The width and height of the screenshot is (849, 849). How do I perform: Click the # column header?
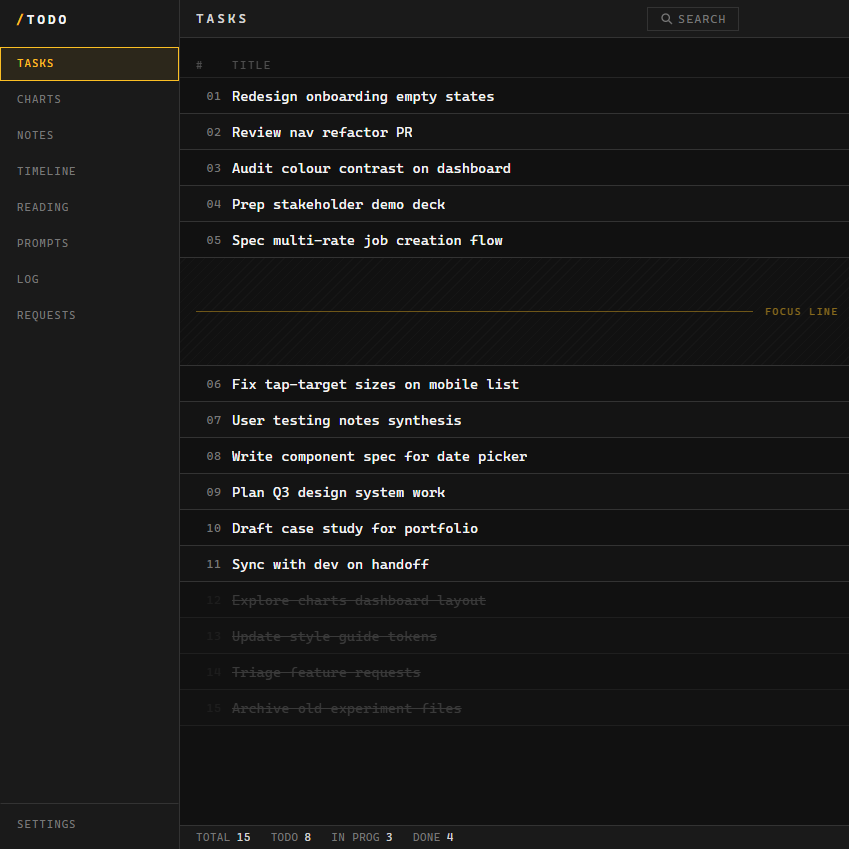point(199,66)
